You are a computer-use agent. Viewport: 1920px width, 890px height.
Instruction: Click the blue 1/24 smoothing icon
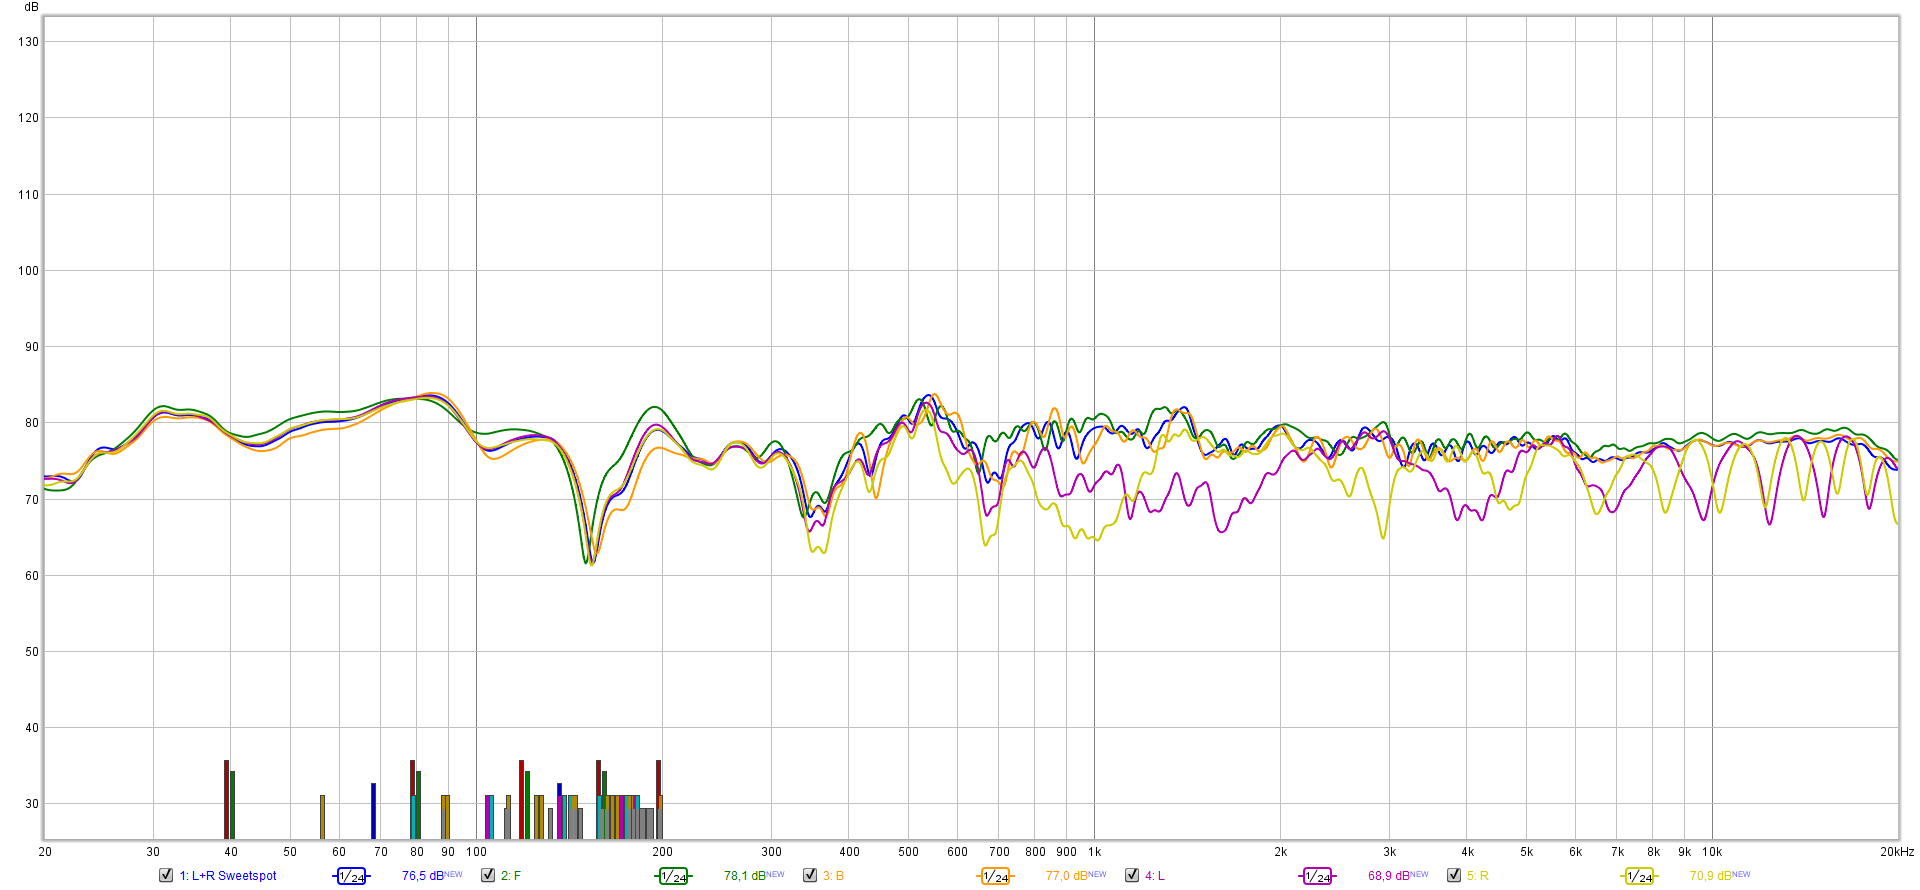[351, 876]
